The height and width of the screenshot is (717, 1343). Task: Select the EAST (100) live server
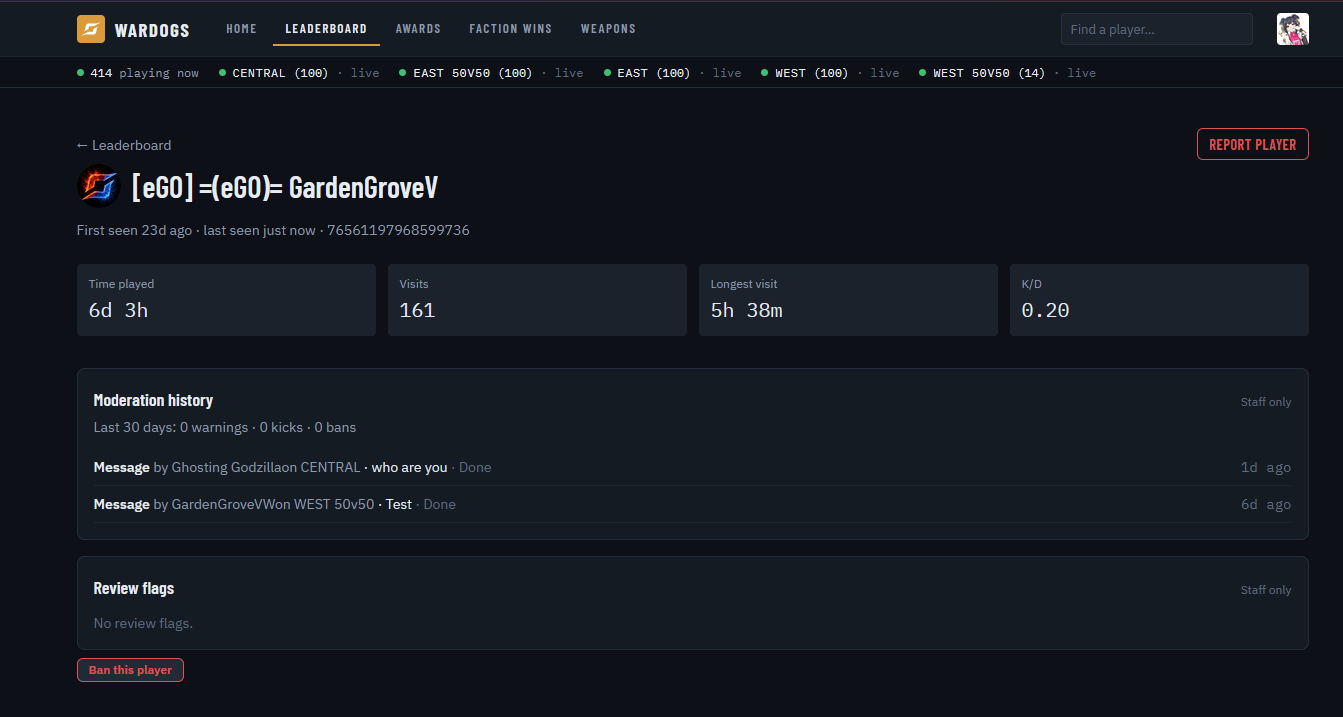click(x=673, y=73)
